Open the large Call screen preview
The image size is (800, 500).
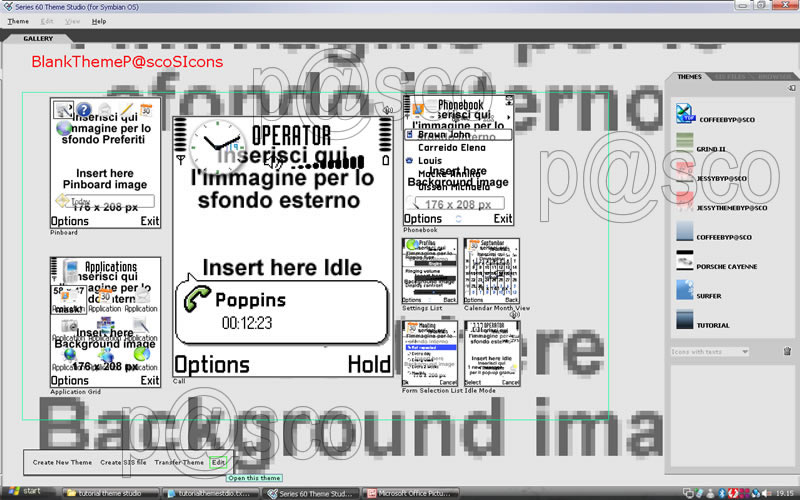[x=283, y=246]
